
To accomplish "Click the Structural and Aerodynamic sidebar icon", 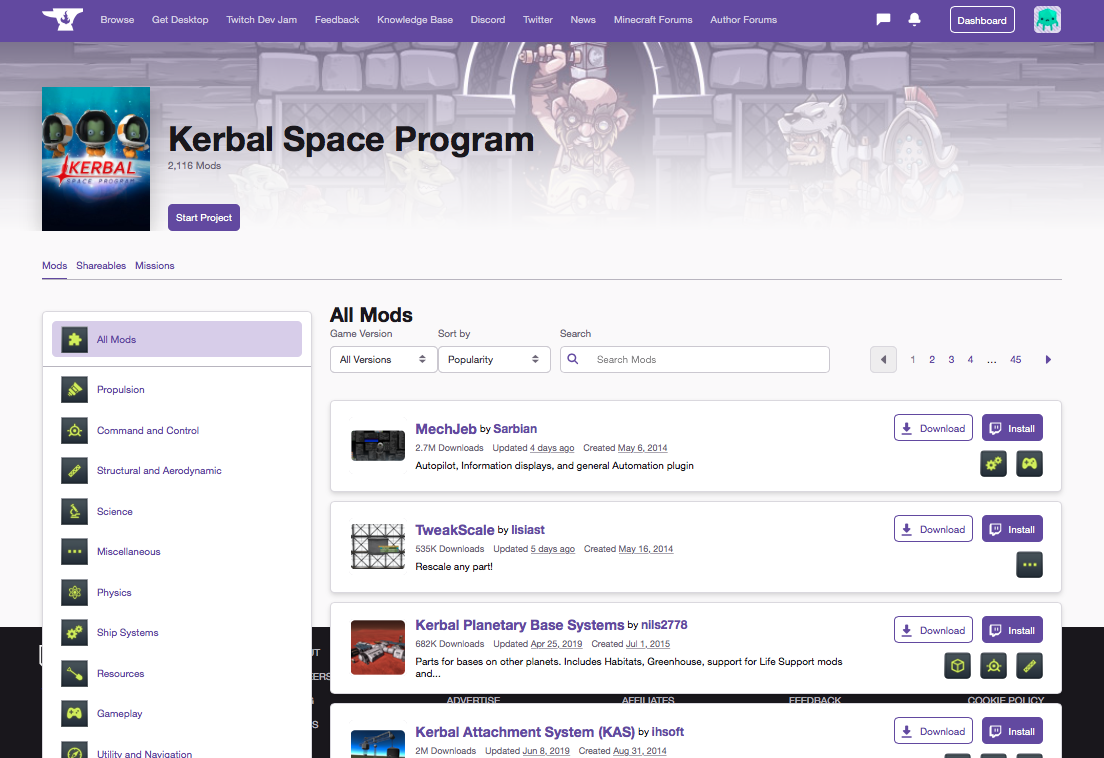I will (75, 471).
